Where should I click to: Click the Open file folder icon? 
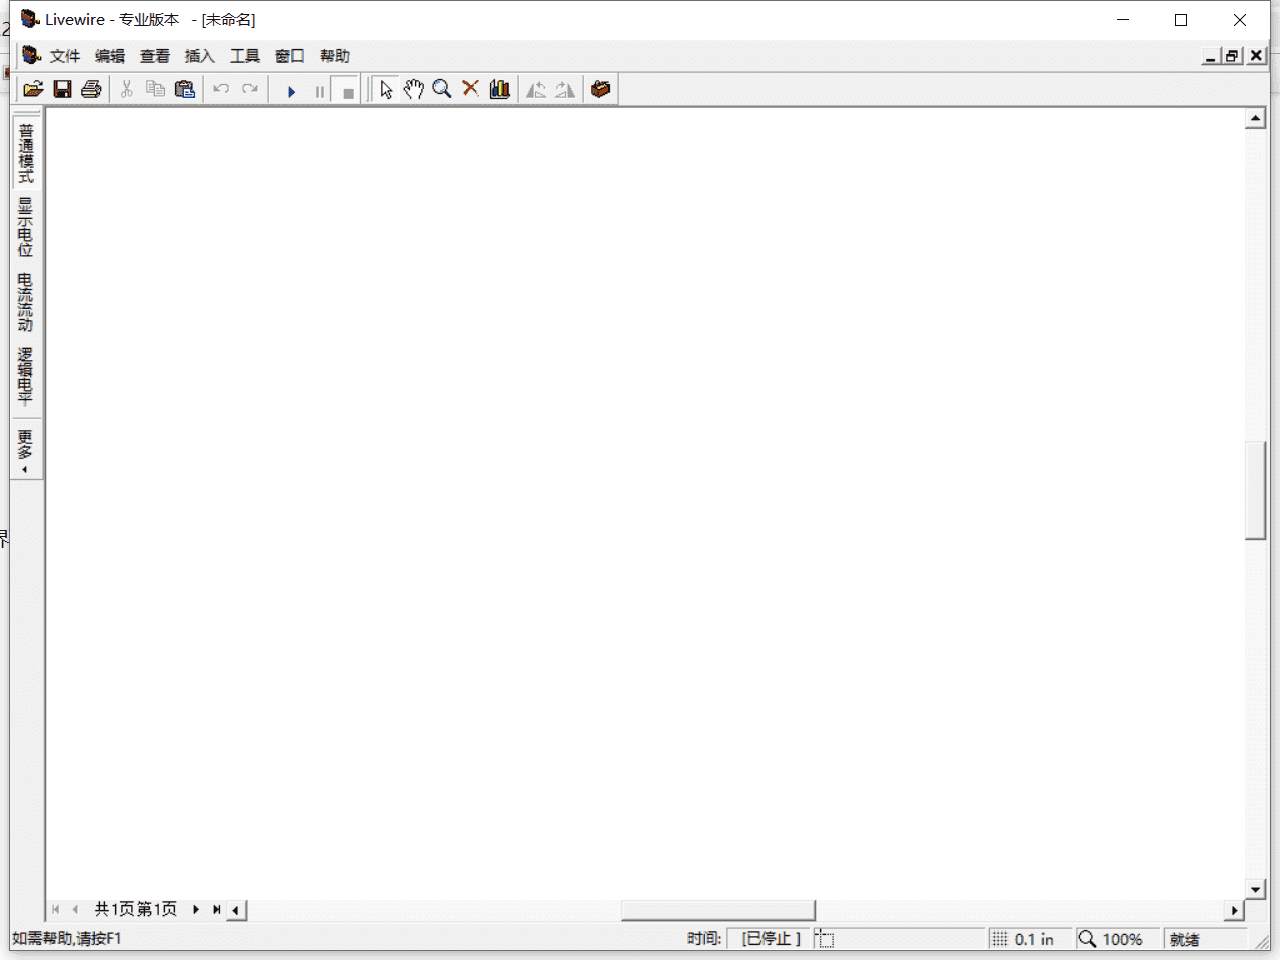(x=33, y=89)
